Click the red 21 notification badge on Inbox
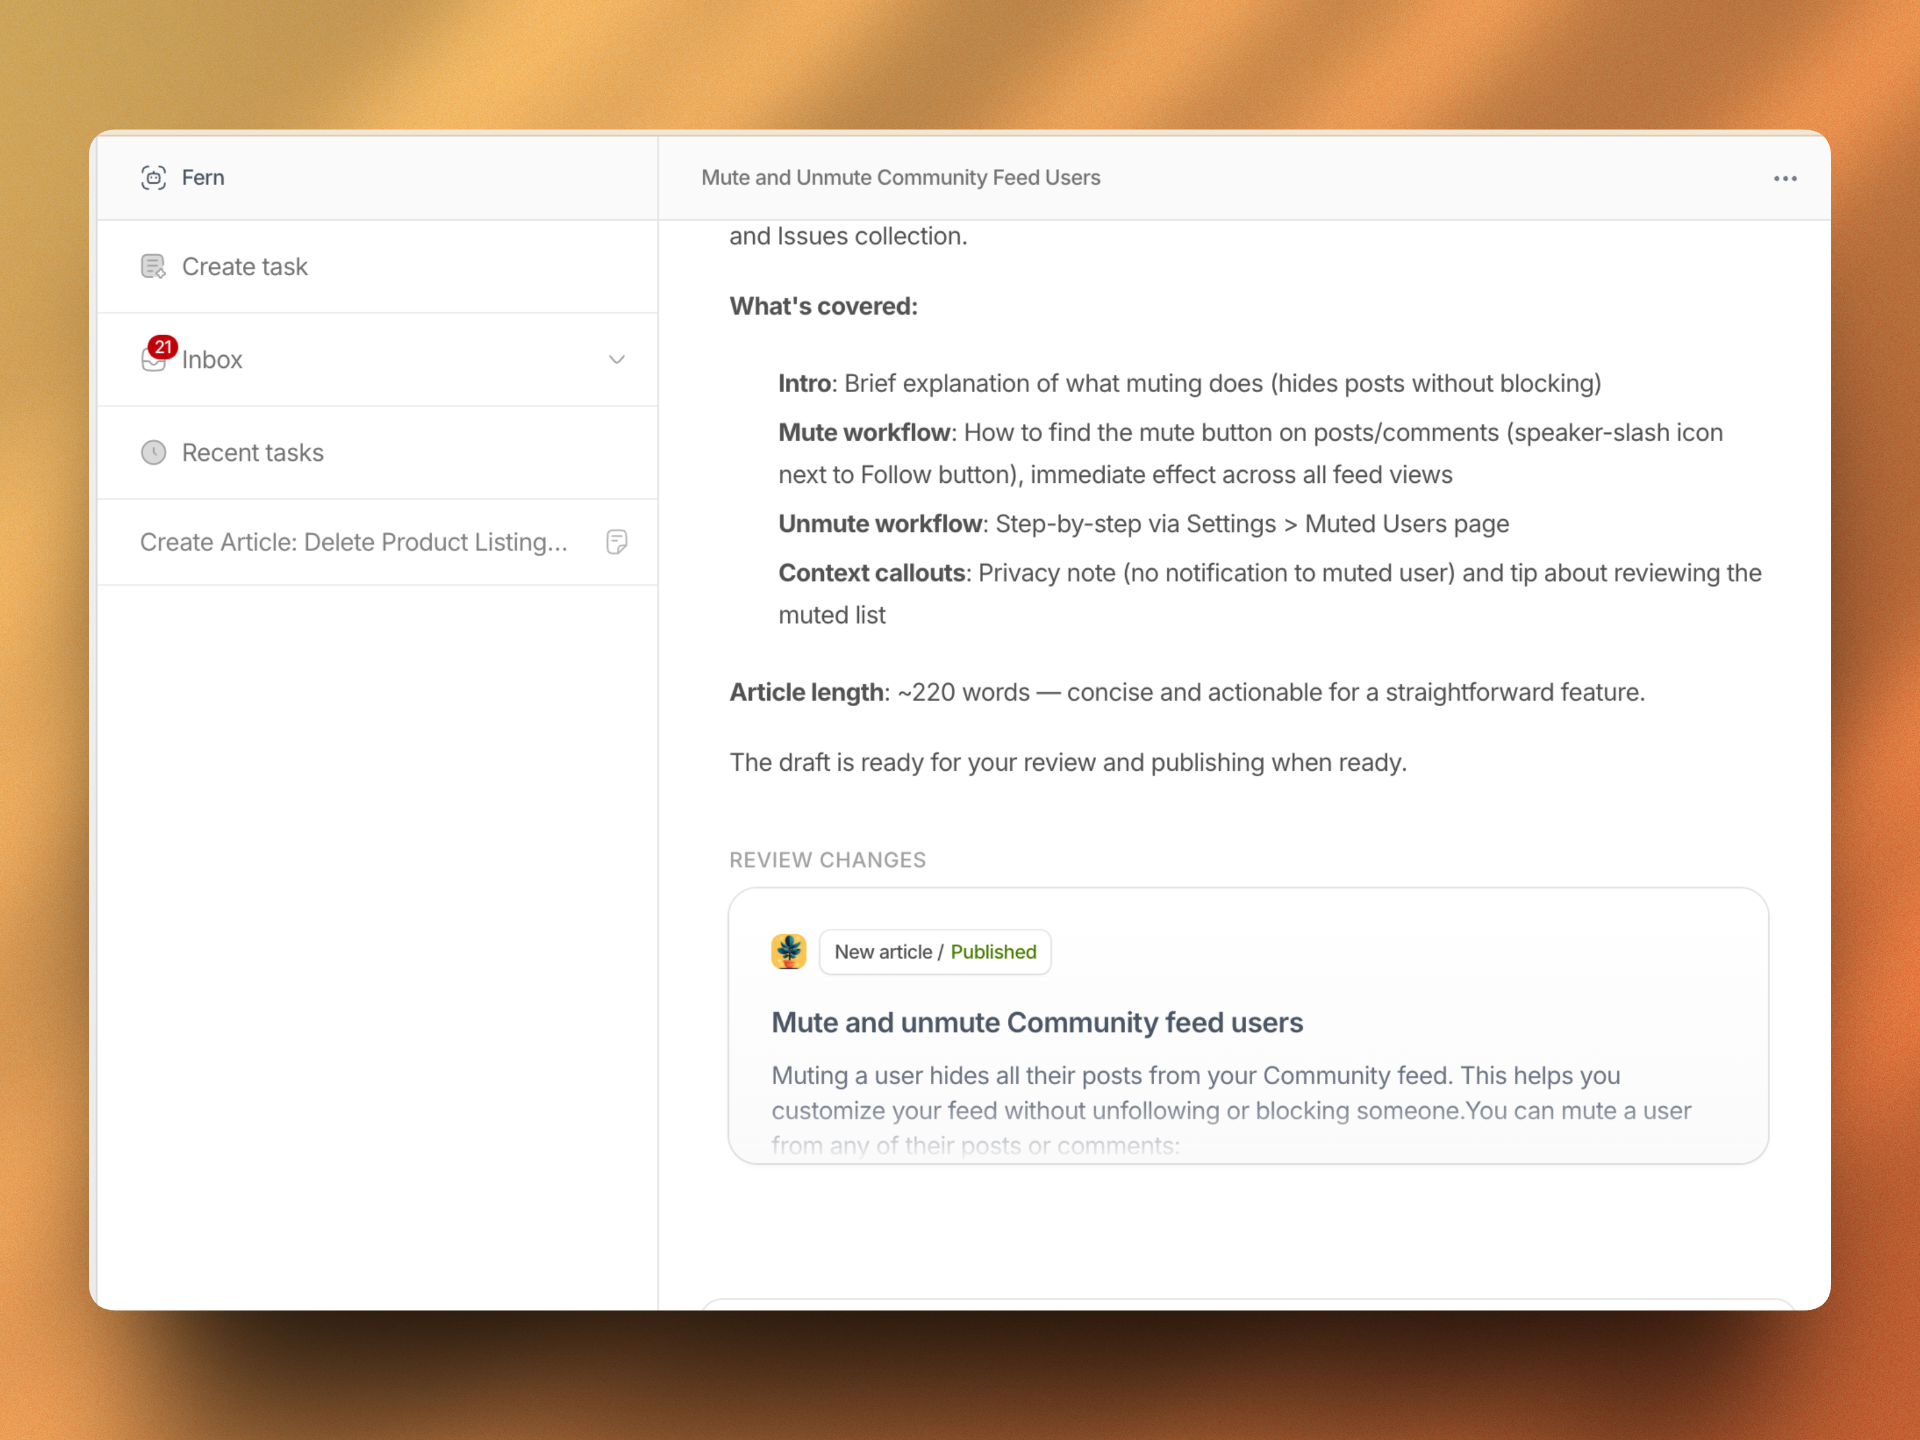This screenshot has height=1440, width=1920. pyautogui.click(x=164, y=346)
